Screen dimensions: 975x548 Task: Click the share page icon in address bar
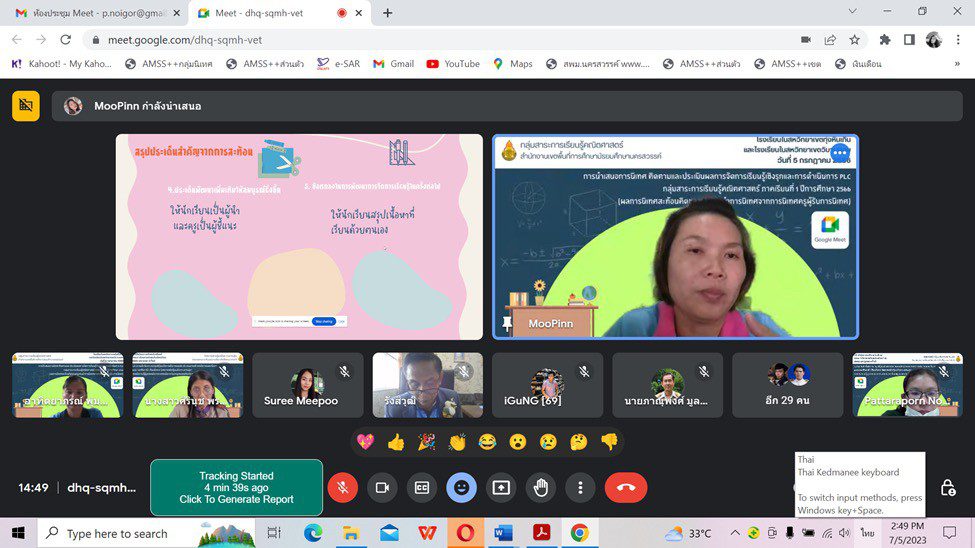click(830, 40)
